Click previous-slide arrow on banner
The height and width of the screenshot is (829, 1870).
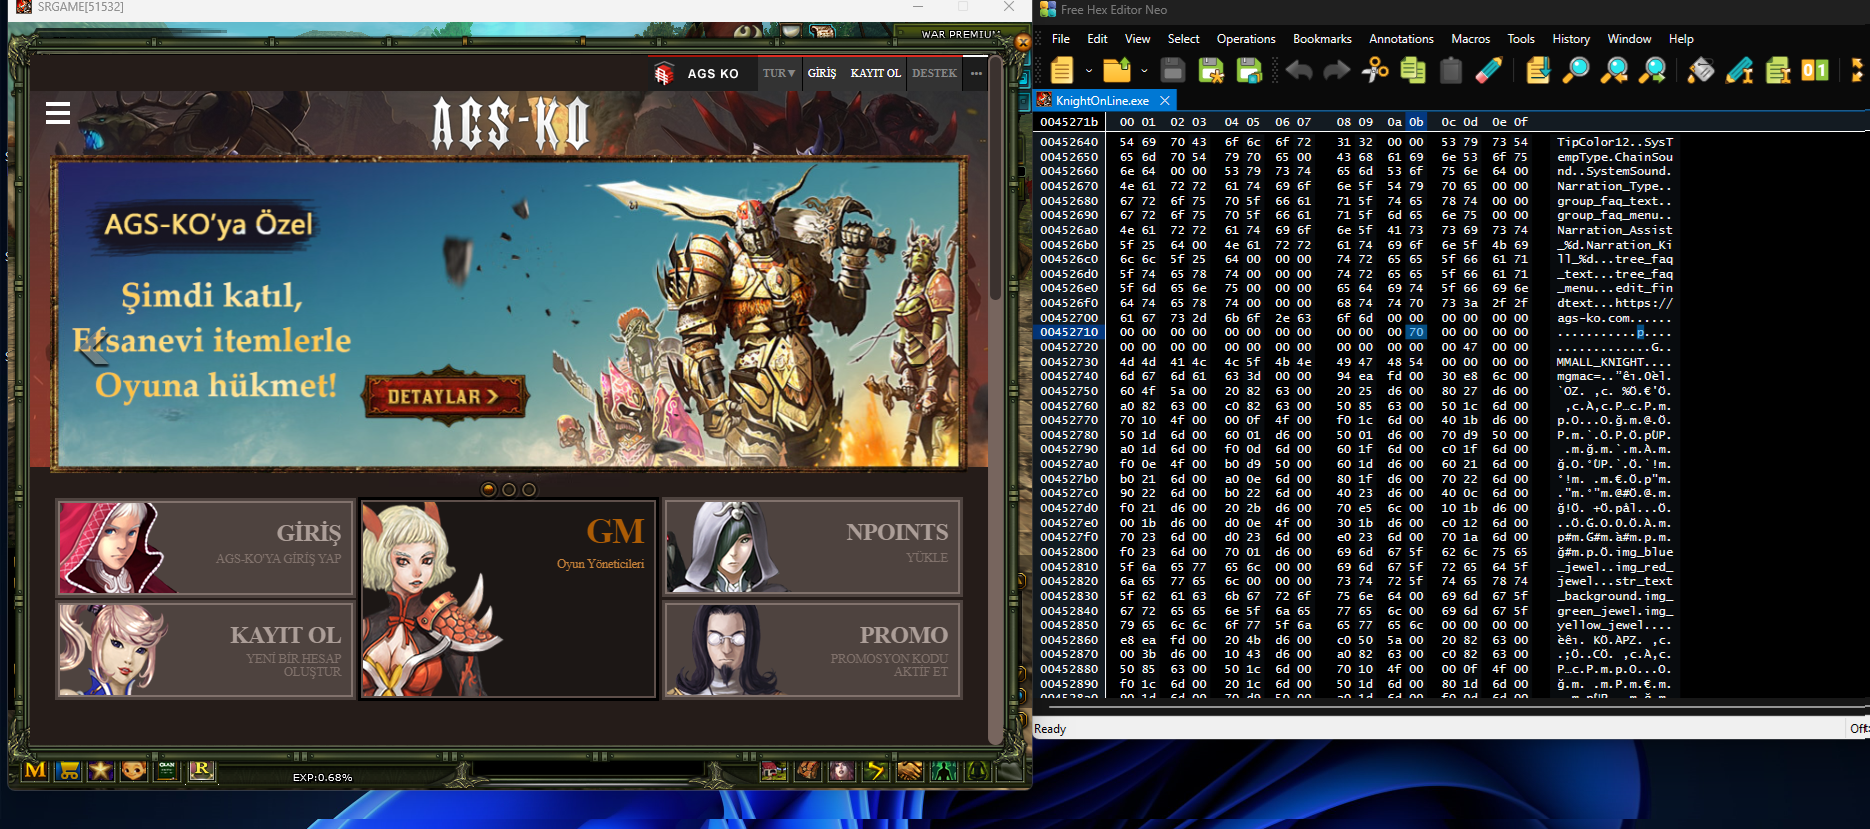click(x=93, y=348)
